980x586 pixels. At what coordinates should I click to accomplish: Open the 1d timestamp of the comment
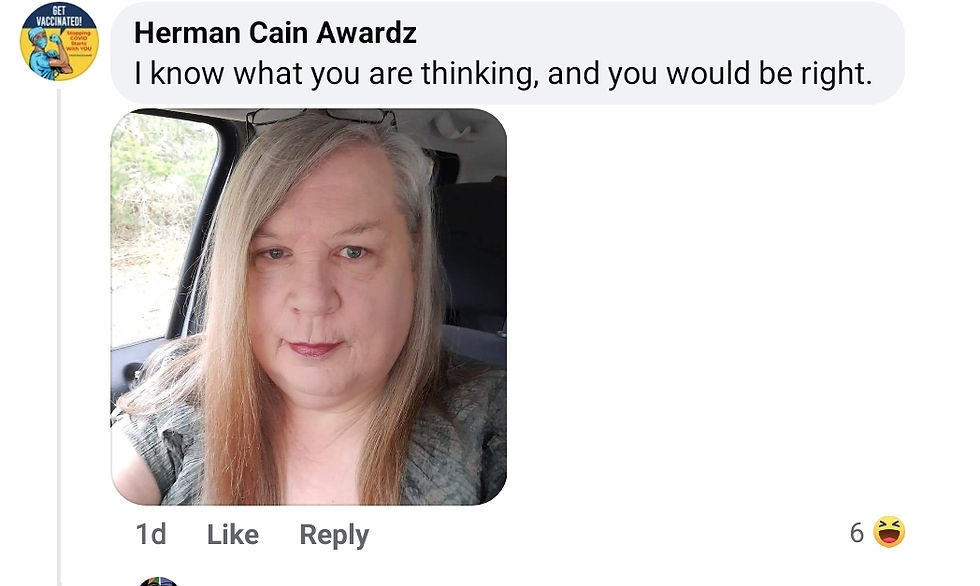click(x=151, y=535)
